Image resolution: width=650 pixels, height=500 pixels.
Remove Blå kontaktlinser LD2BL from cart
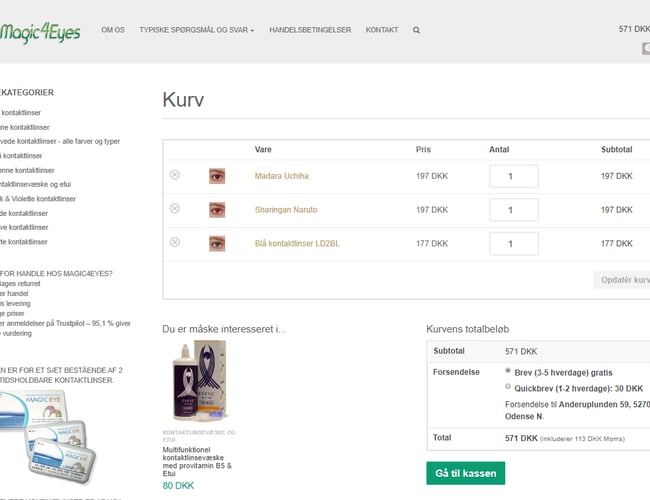[x=175, y=242]
